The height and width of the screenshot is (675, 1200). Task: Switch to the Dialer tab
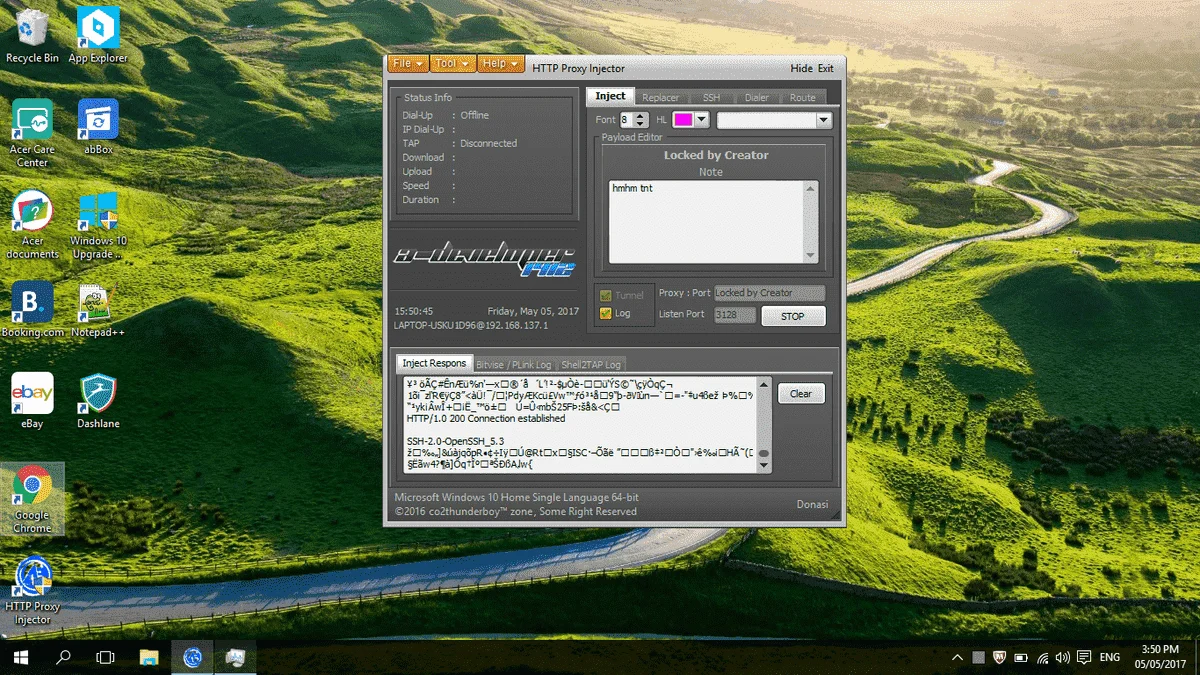757,97
